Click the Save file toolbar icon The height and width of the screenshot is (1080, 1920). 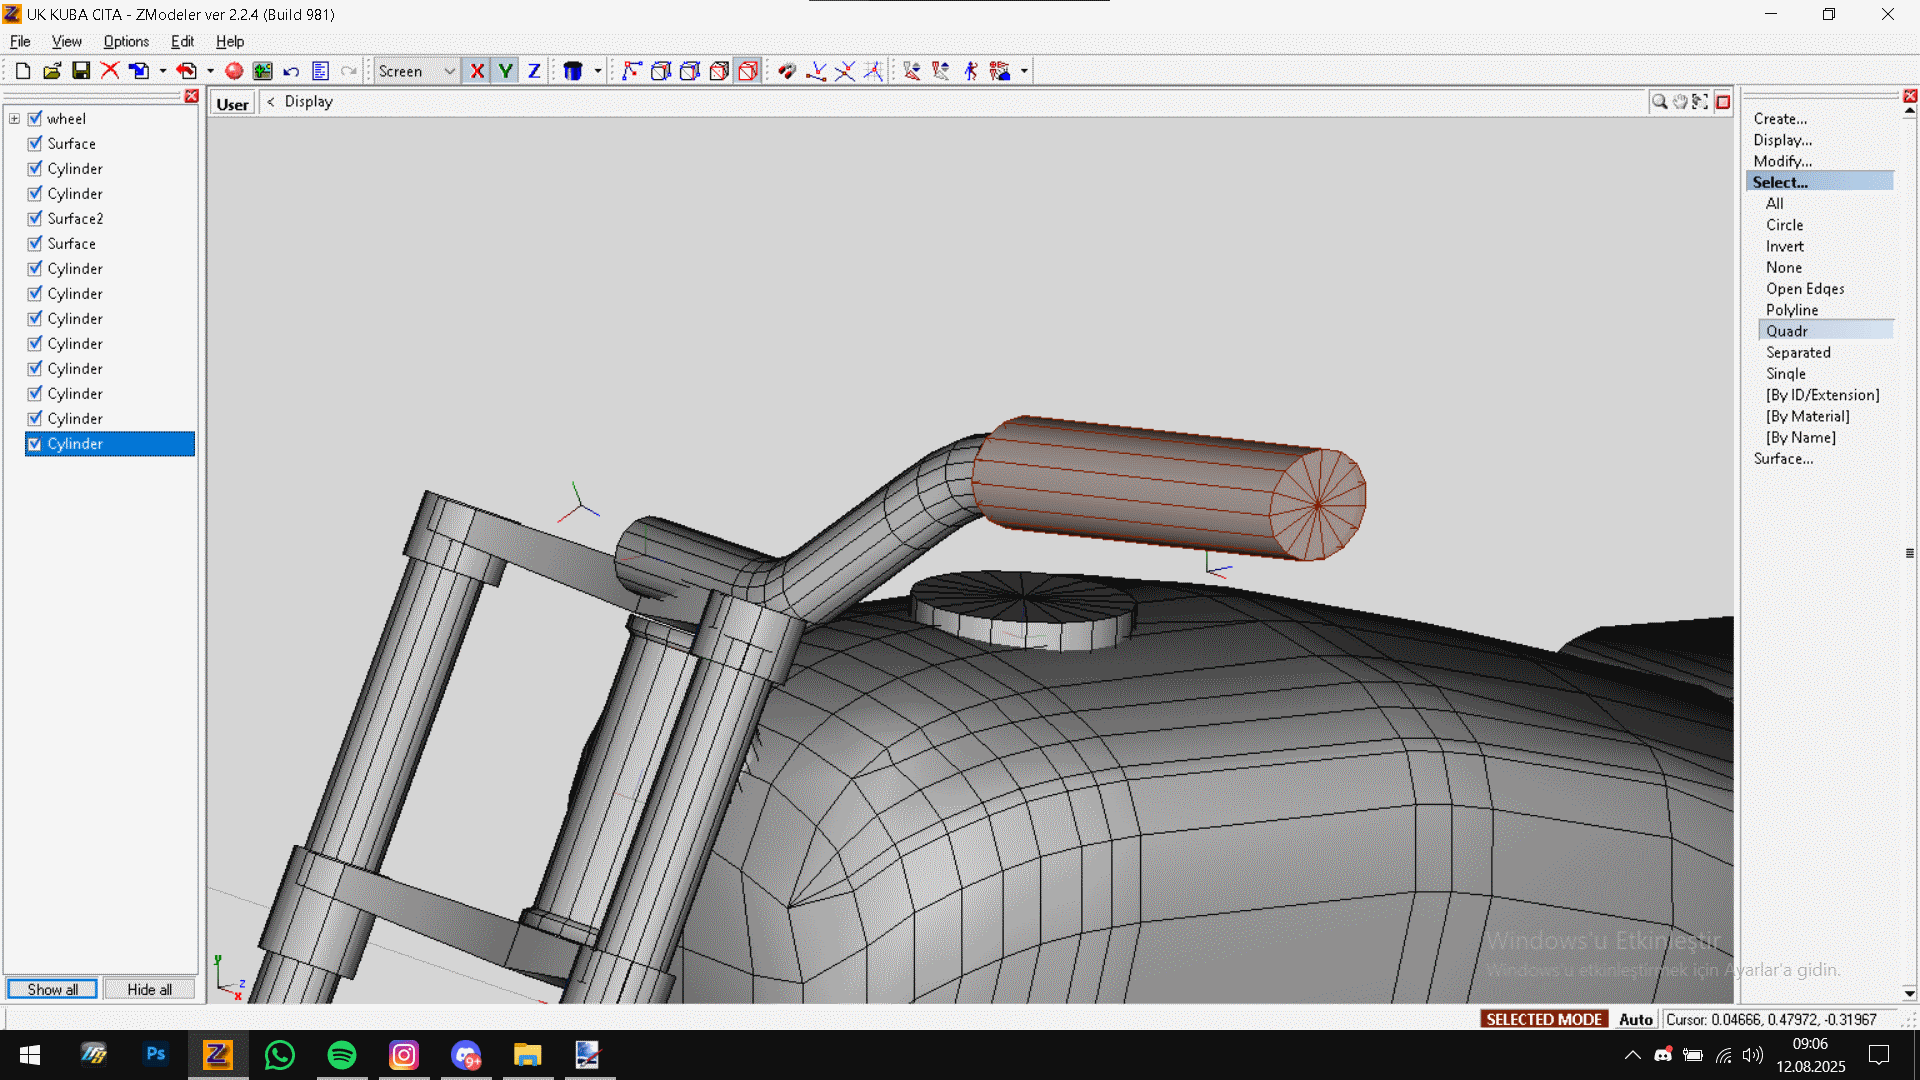pyautogui.click(x=81, y=71)
